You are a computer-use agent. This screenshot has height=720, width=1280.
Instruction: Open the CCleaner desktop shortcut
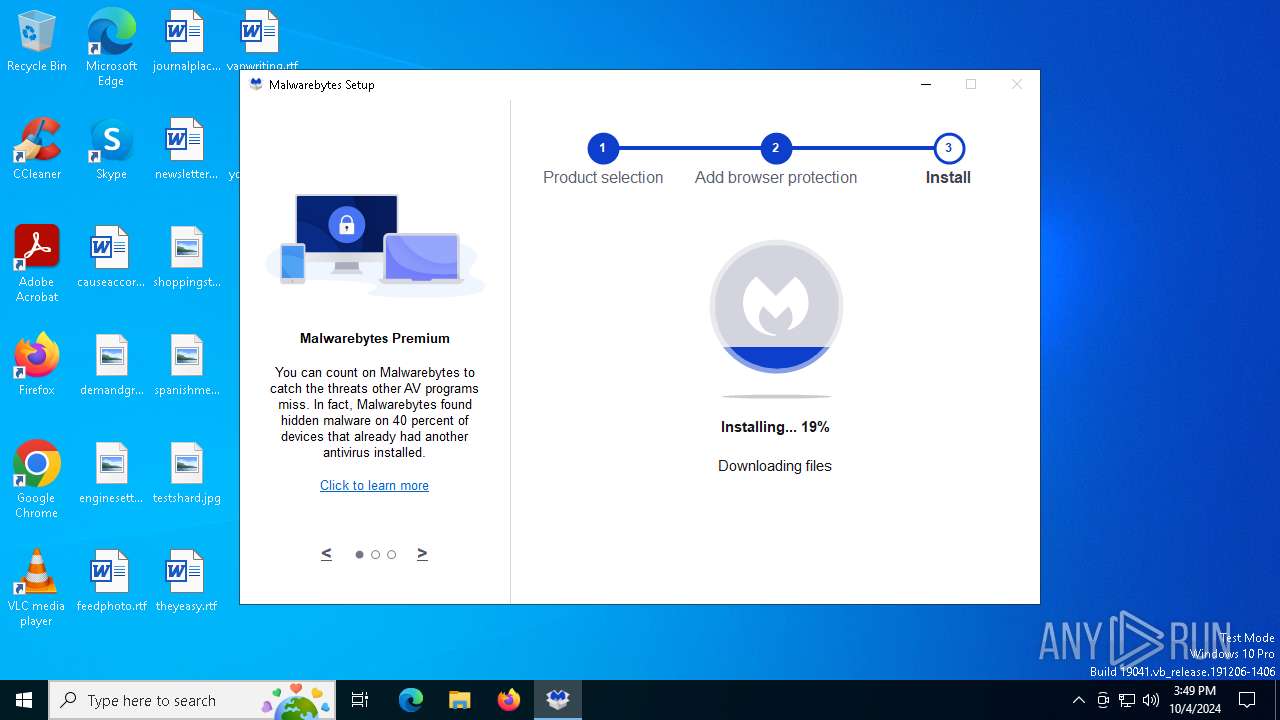click(37, 150)
